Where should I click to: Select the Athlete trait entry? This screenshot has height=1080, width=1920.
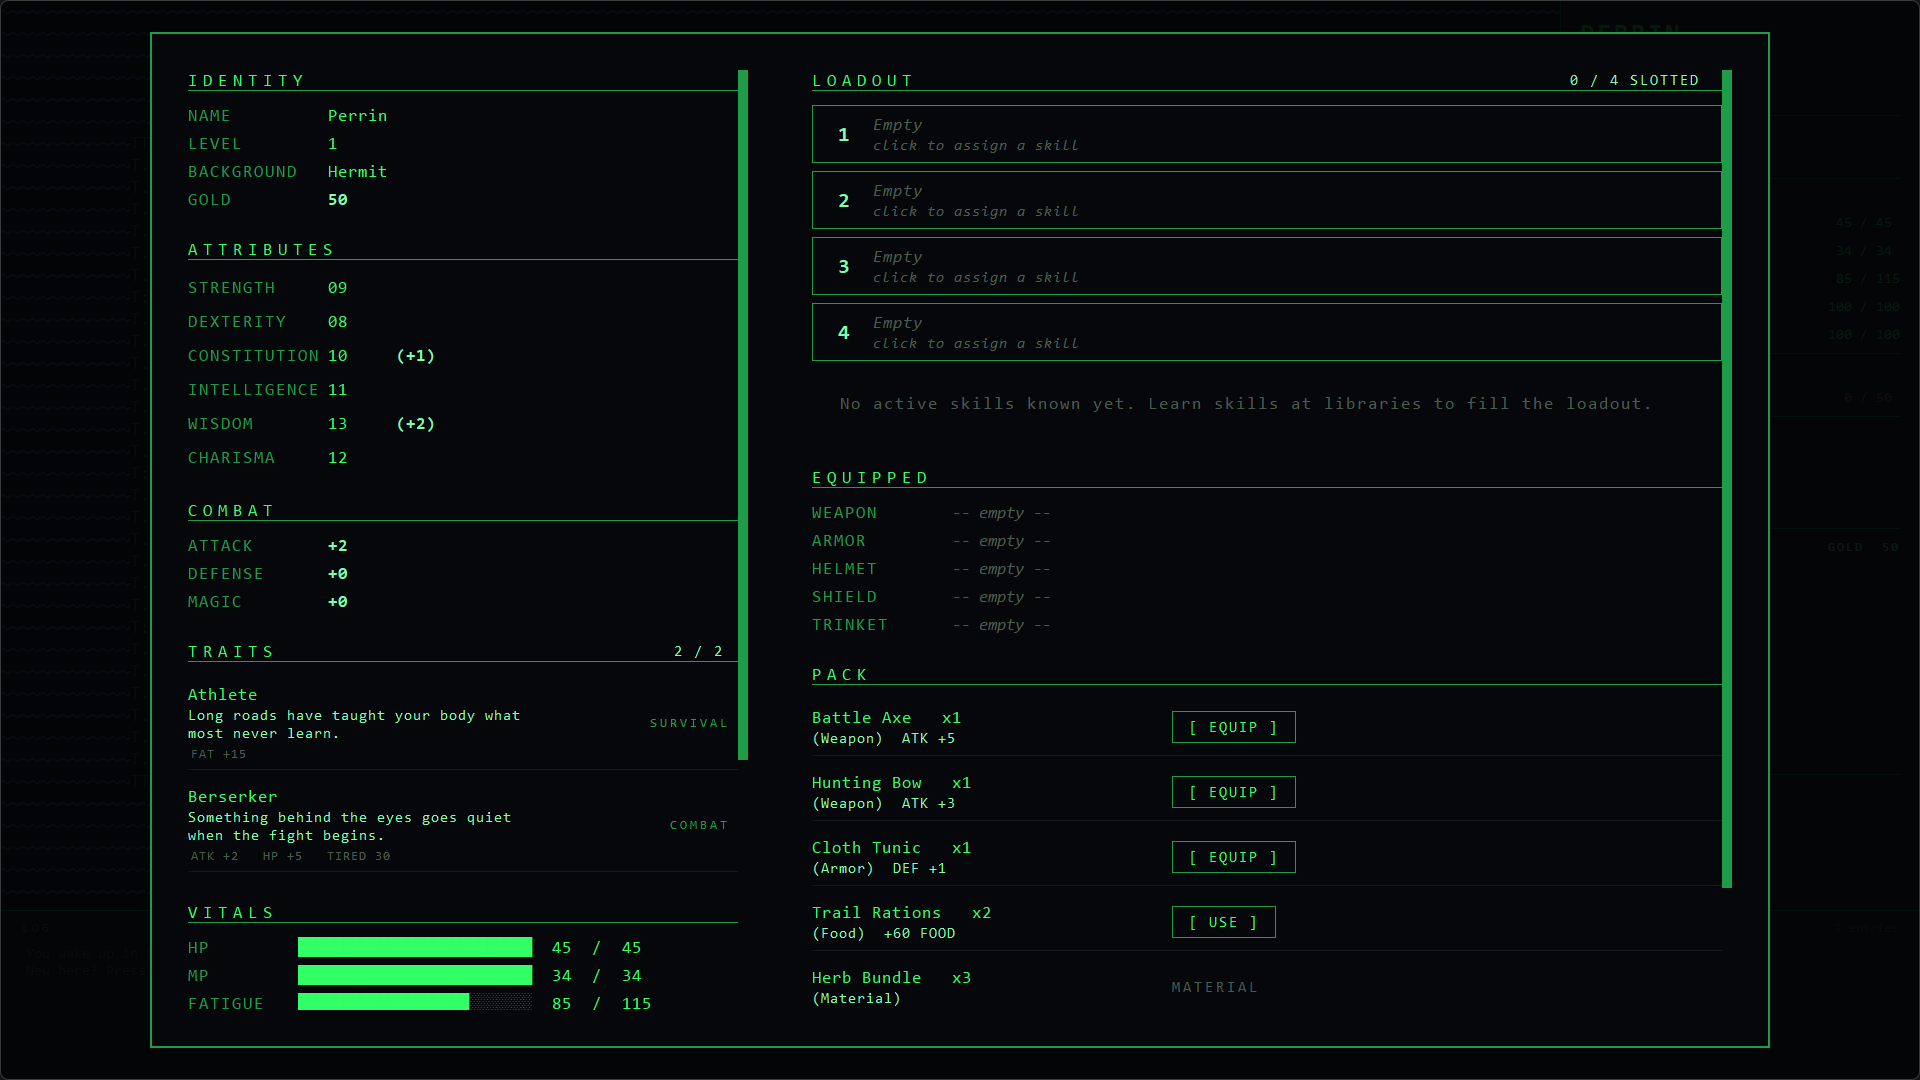point(462,723)
